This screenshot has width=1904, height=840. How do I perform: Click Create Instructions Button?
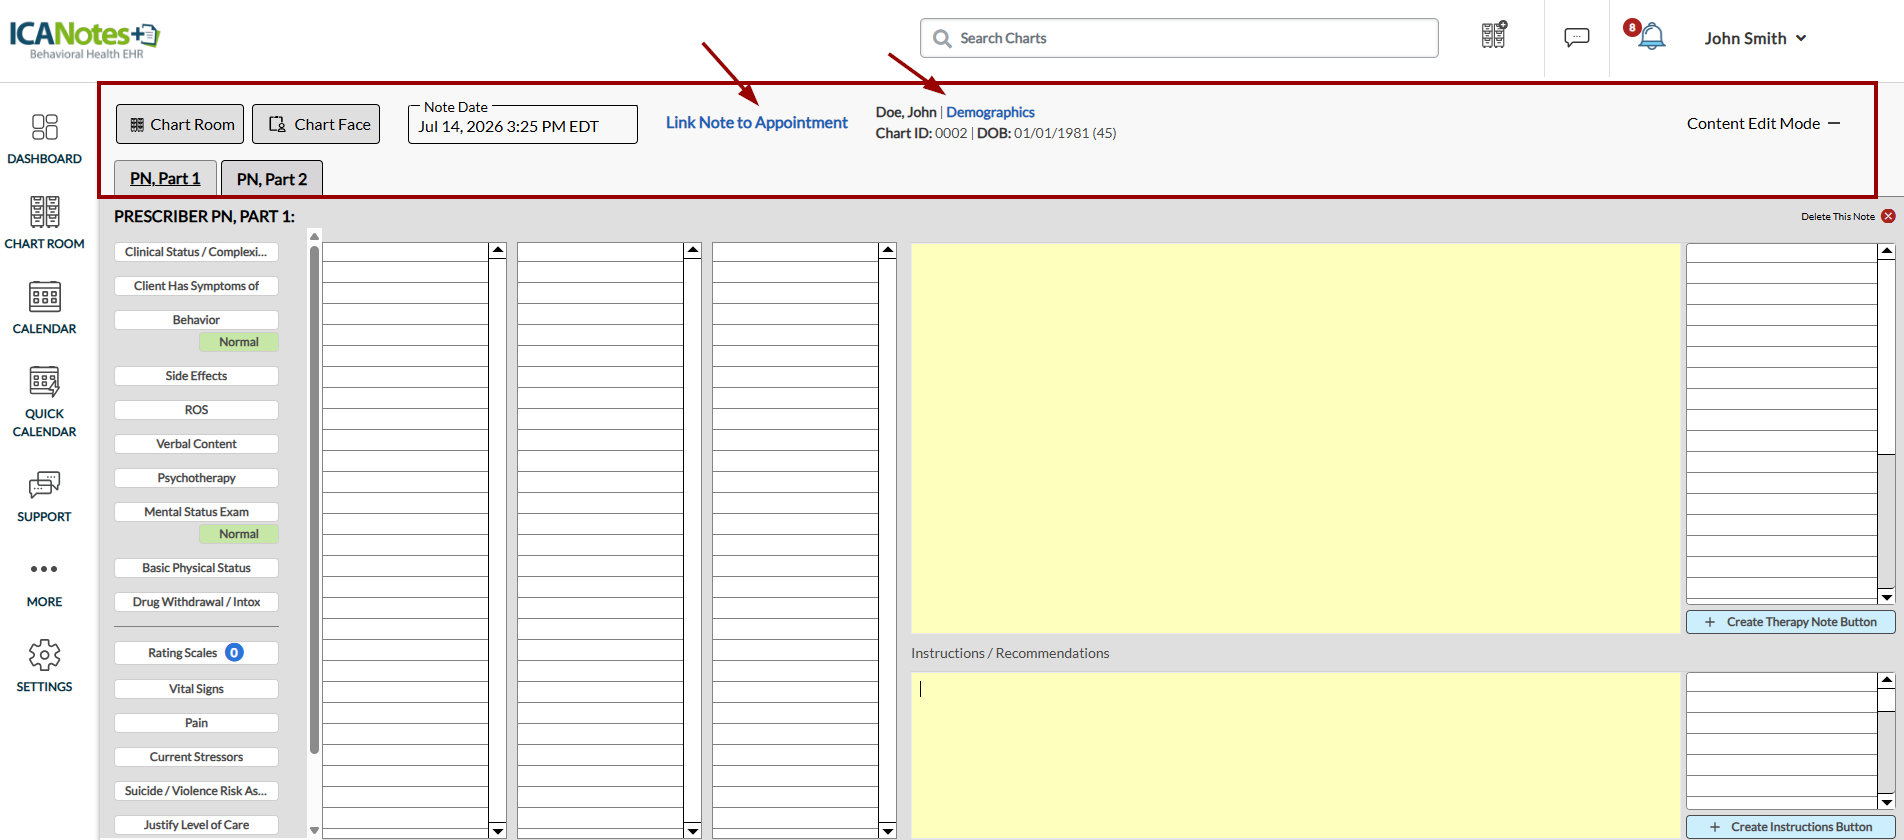click(1791, 827)
